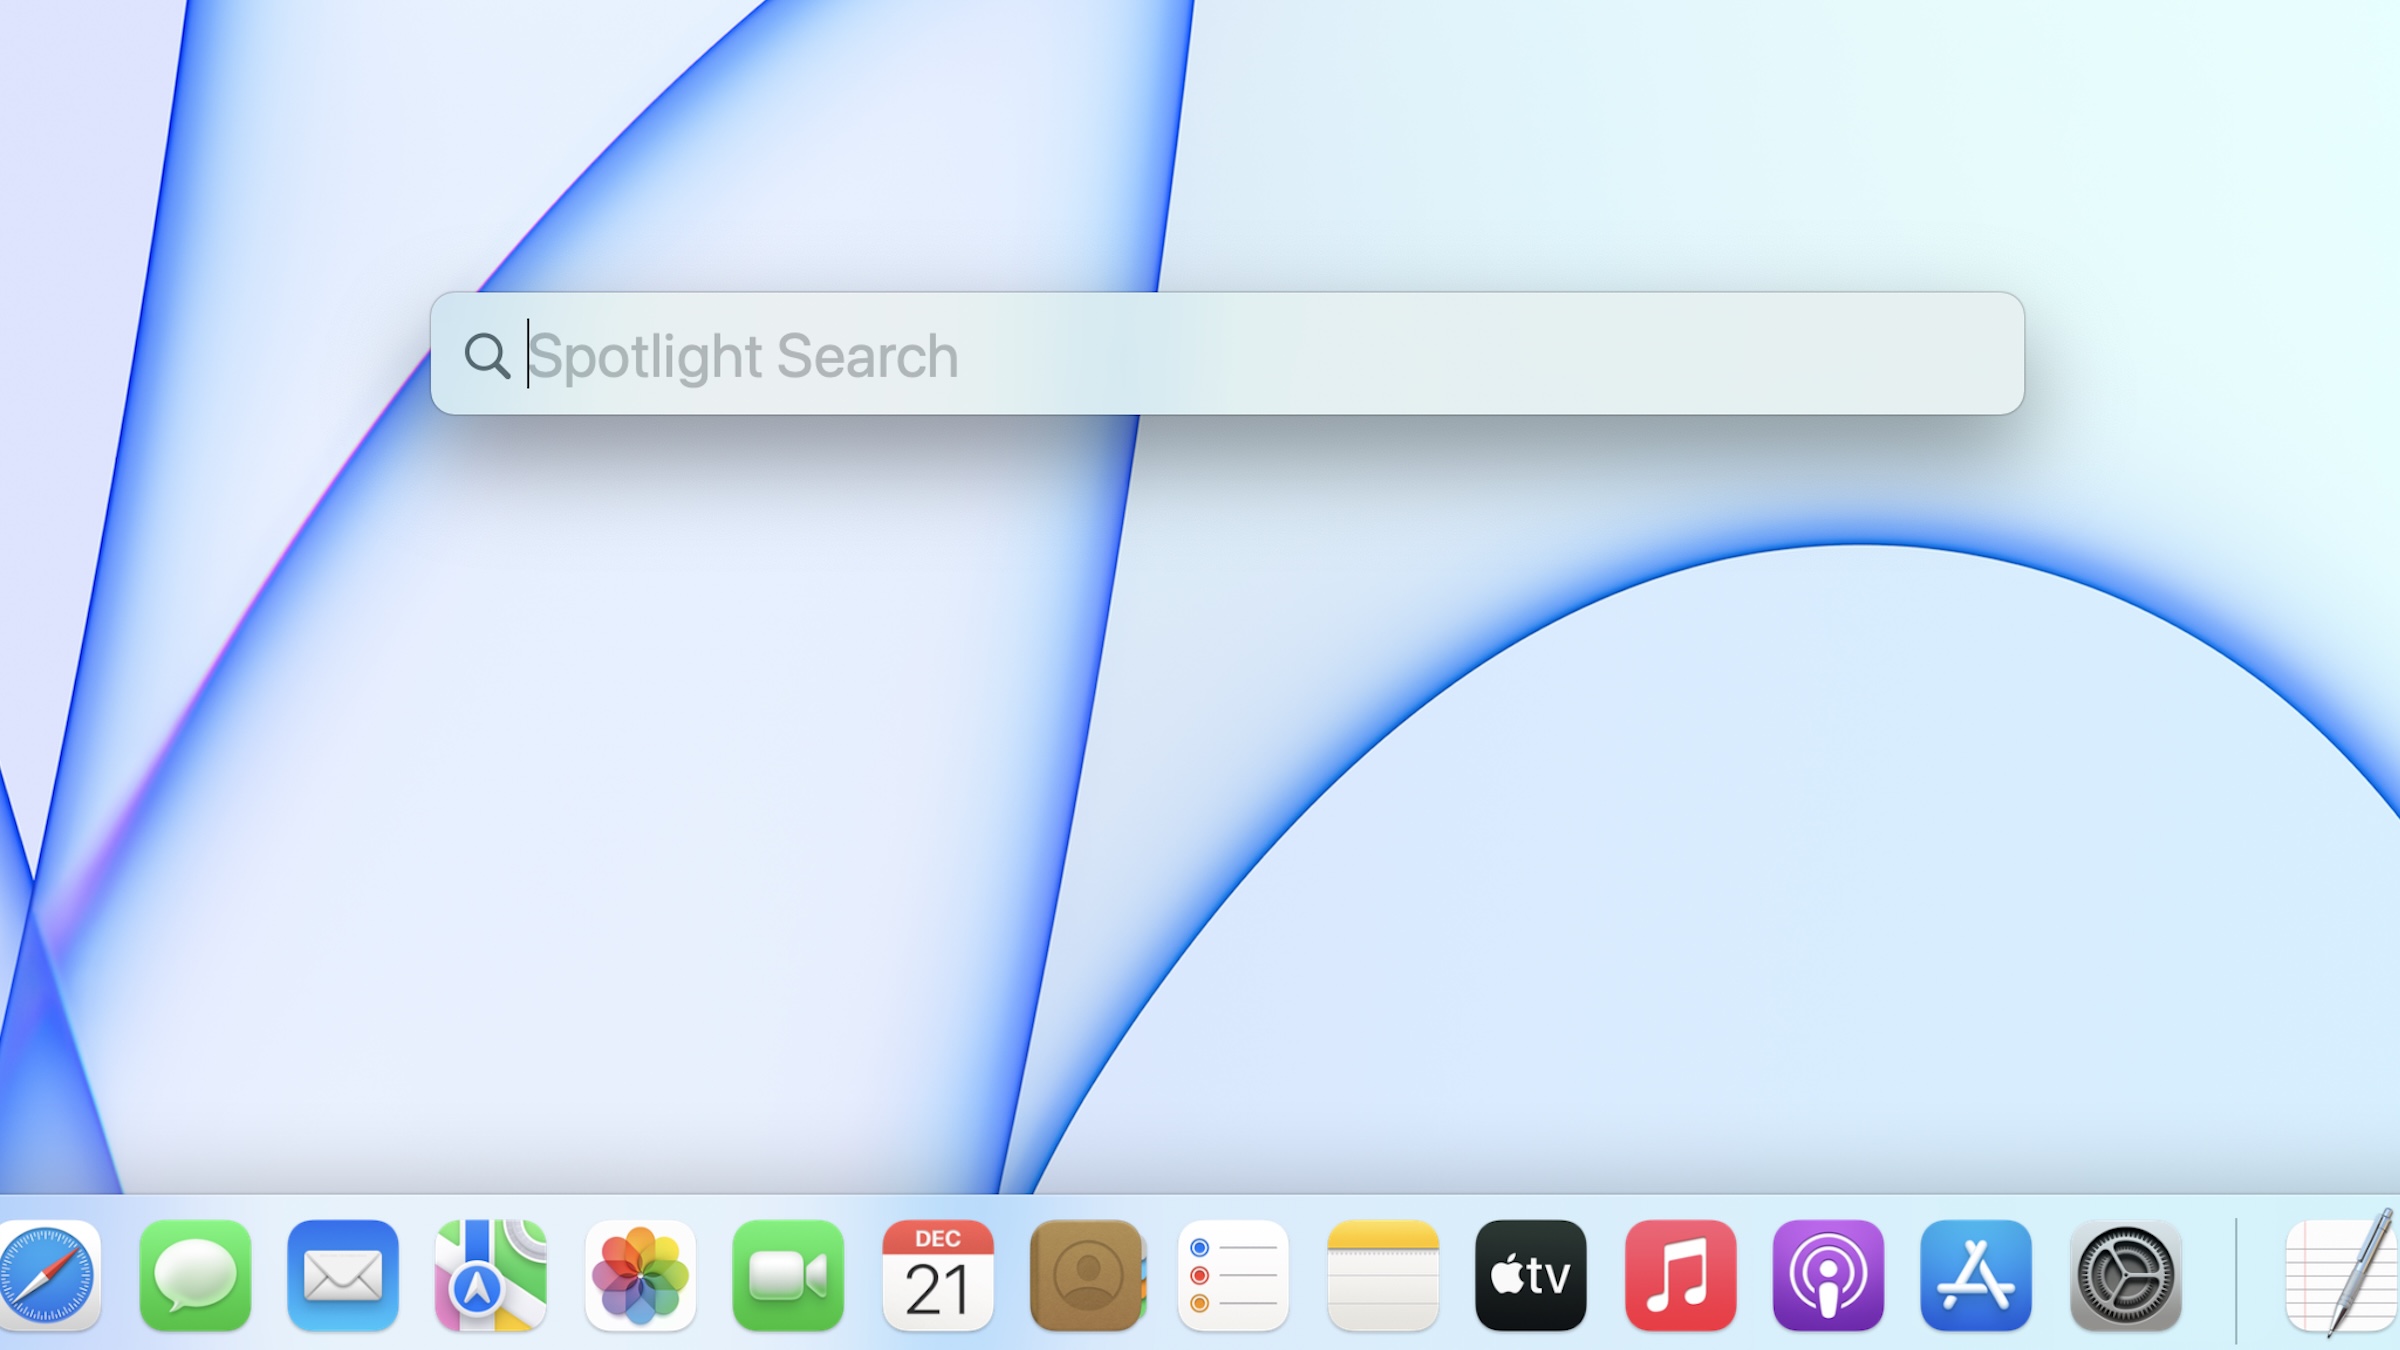Launch the Photos app

click(x=640, y=1275)
